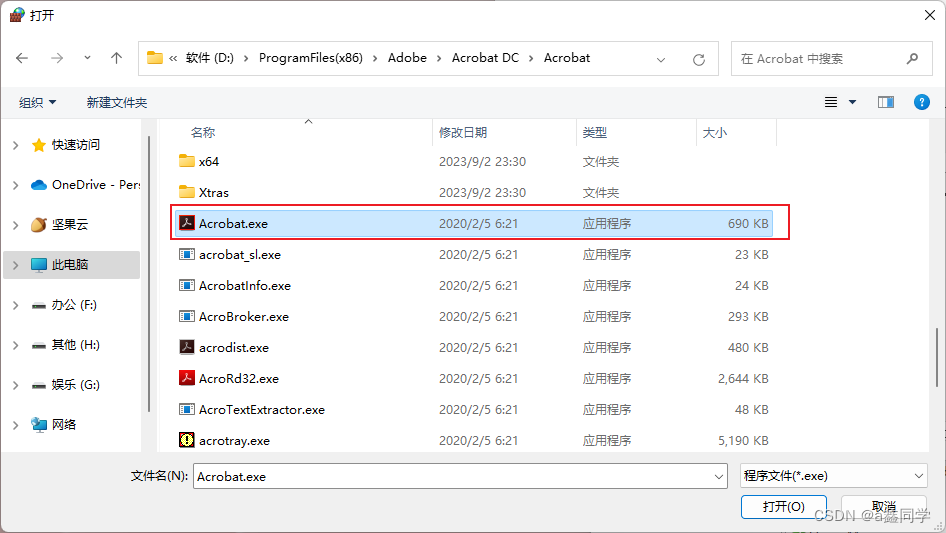Select Acrobat.exe application icon
This screenshot has height=533, width=946.
pos(186,223)
